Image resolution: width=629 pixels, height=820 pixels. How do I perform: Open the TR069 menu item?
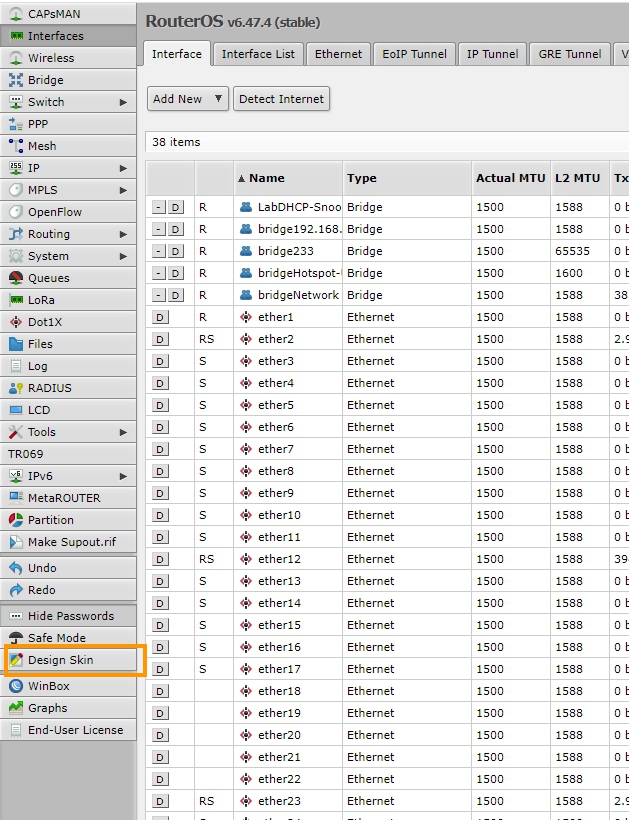pyautogui.click(x=68, y=454)
